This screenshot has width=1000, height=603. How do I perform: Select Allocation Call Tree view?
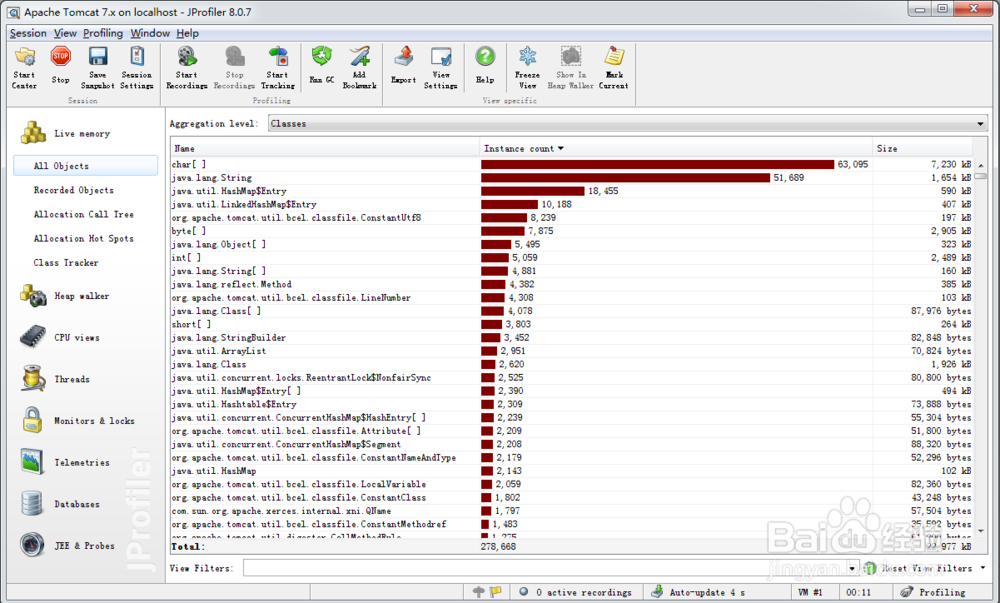coord(84,214)
